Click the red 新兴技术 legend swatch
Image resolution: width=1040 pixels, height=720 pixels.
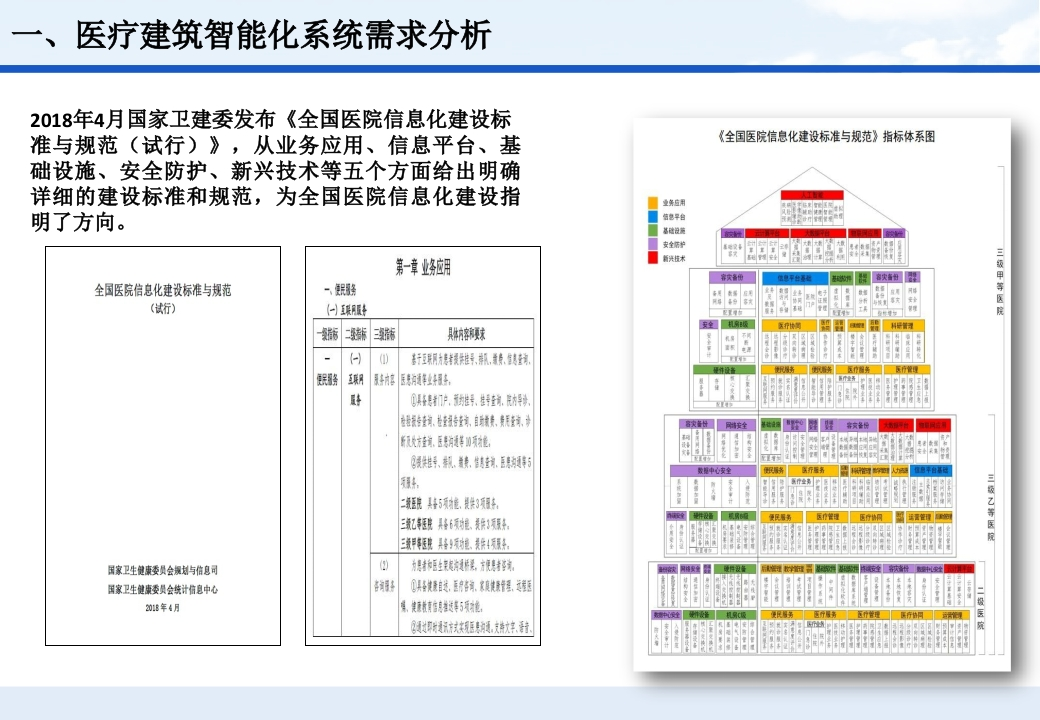[x=653, y=258]
